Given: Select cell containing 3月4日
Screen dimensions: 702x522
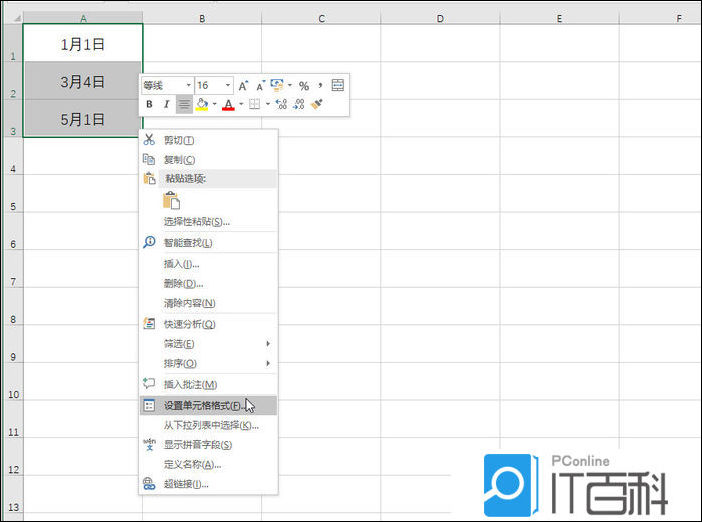Looking at the screenshot, I should [83, 81].
